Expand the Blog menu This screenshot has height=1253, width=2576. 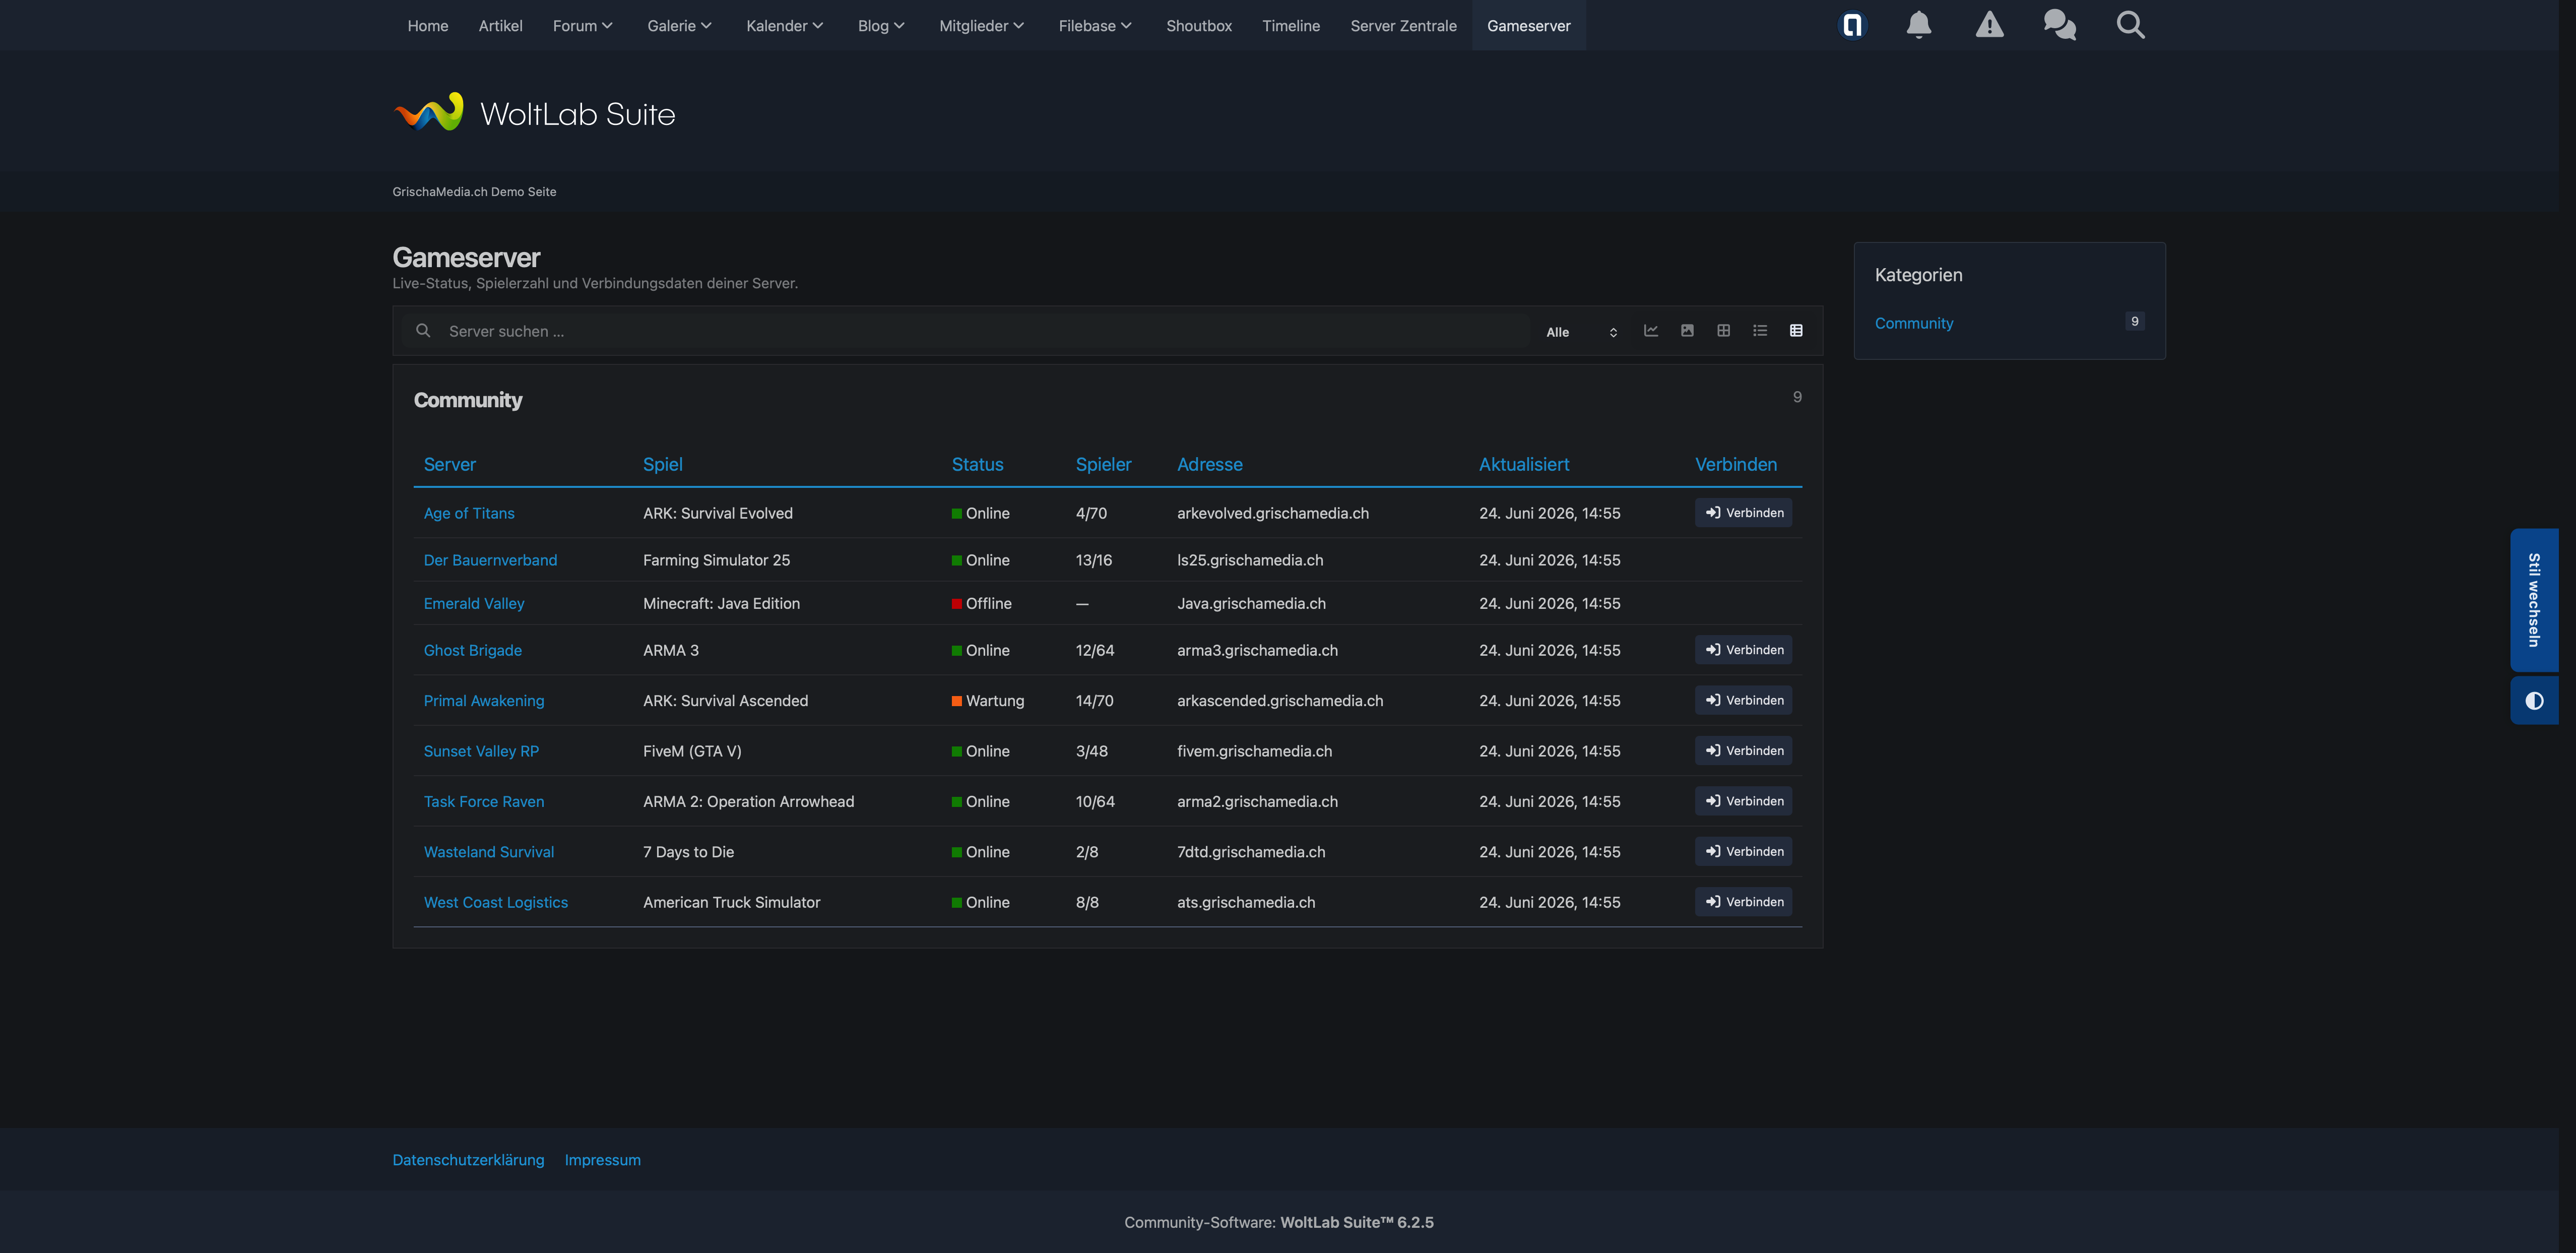pyautogui.click(x=881, y=26)
